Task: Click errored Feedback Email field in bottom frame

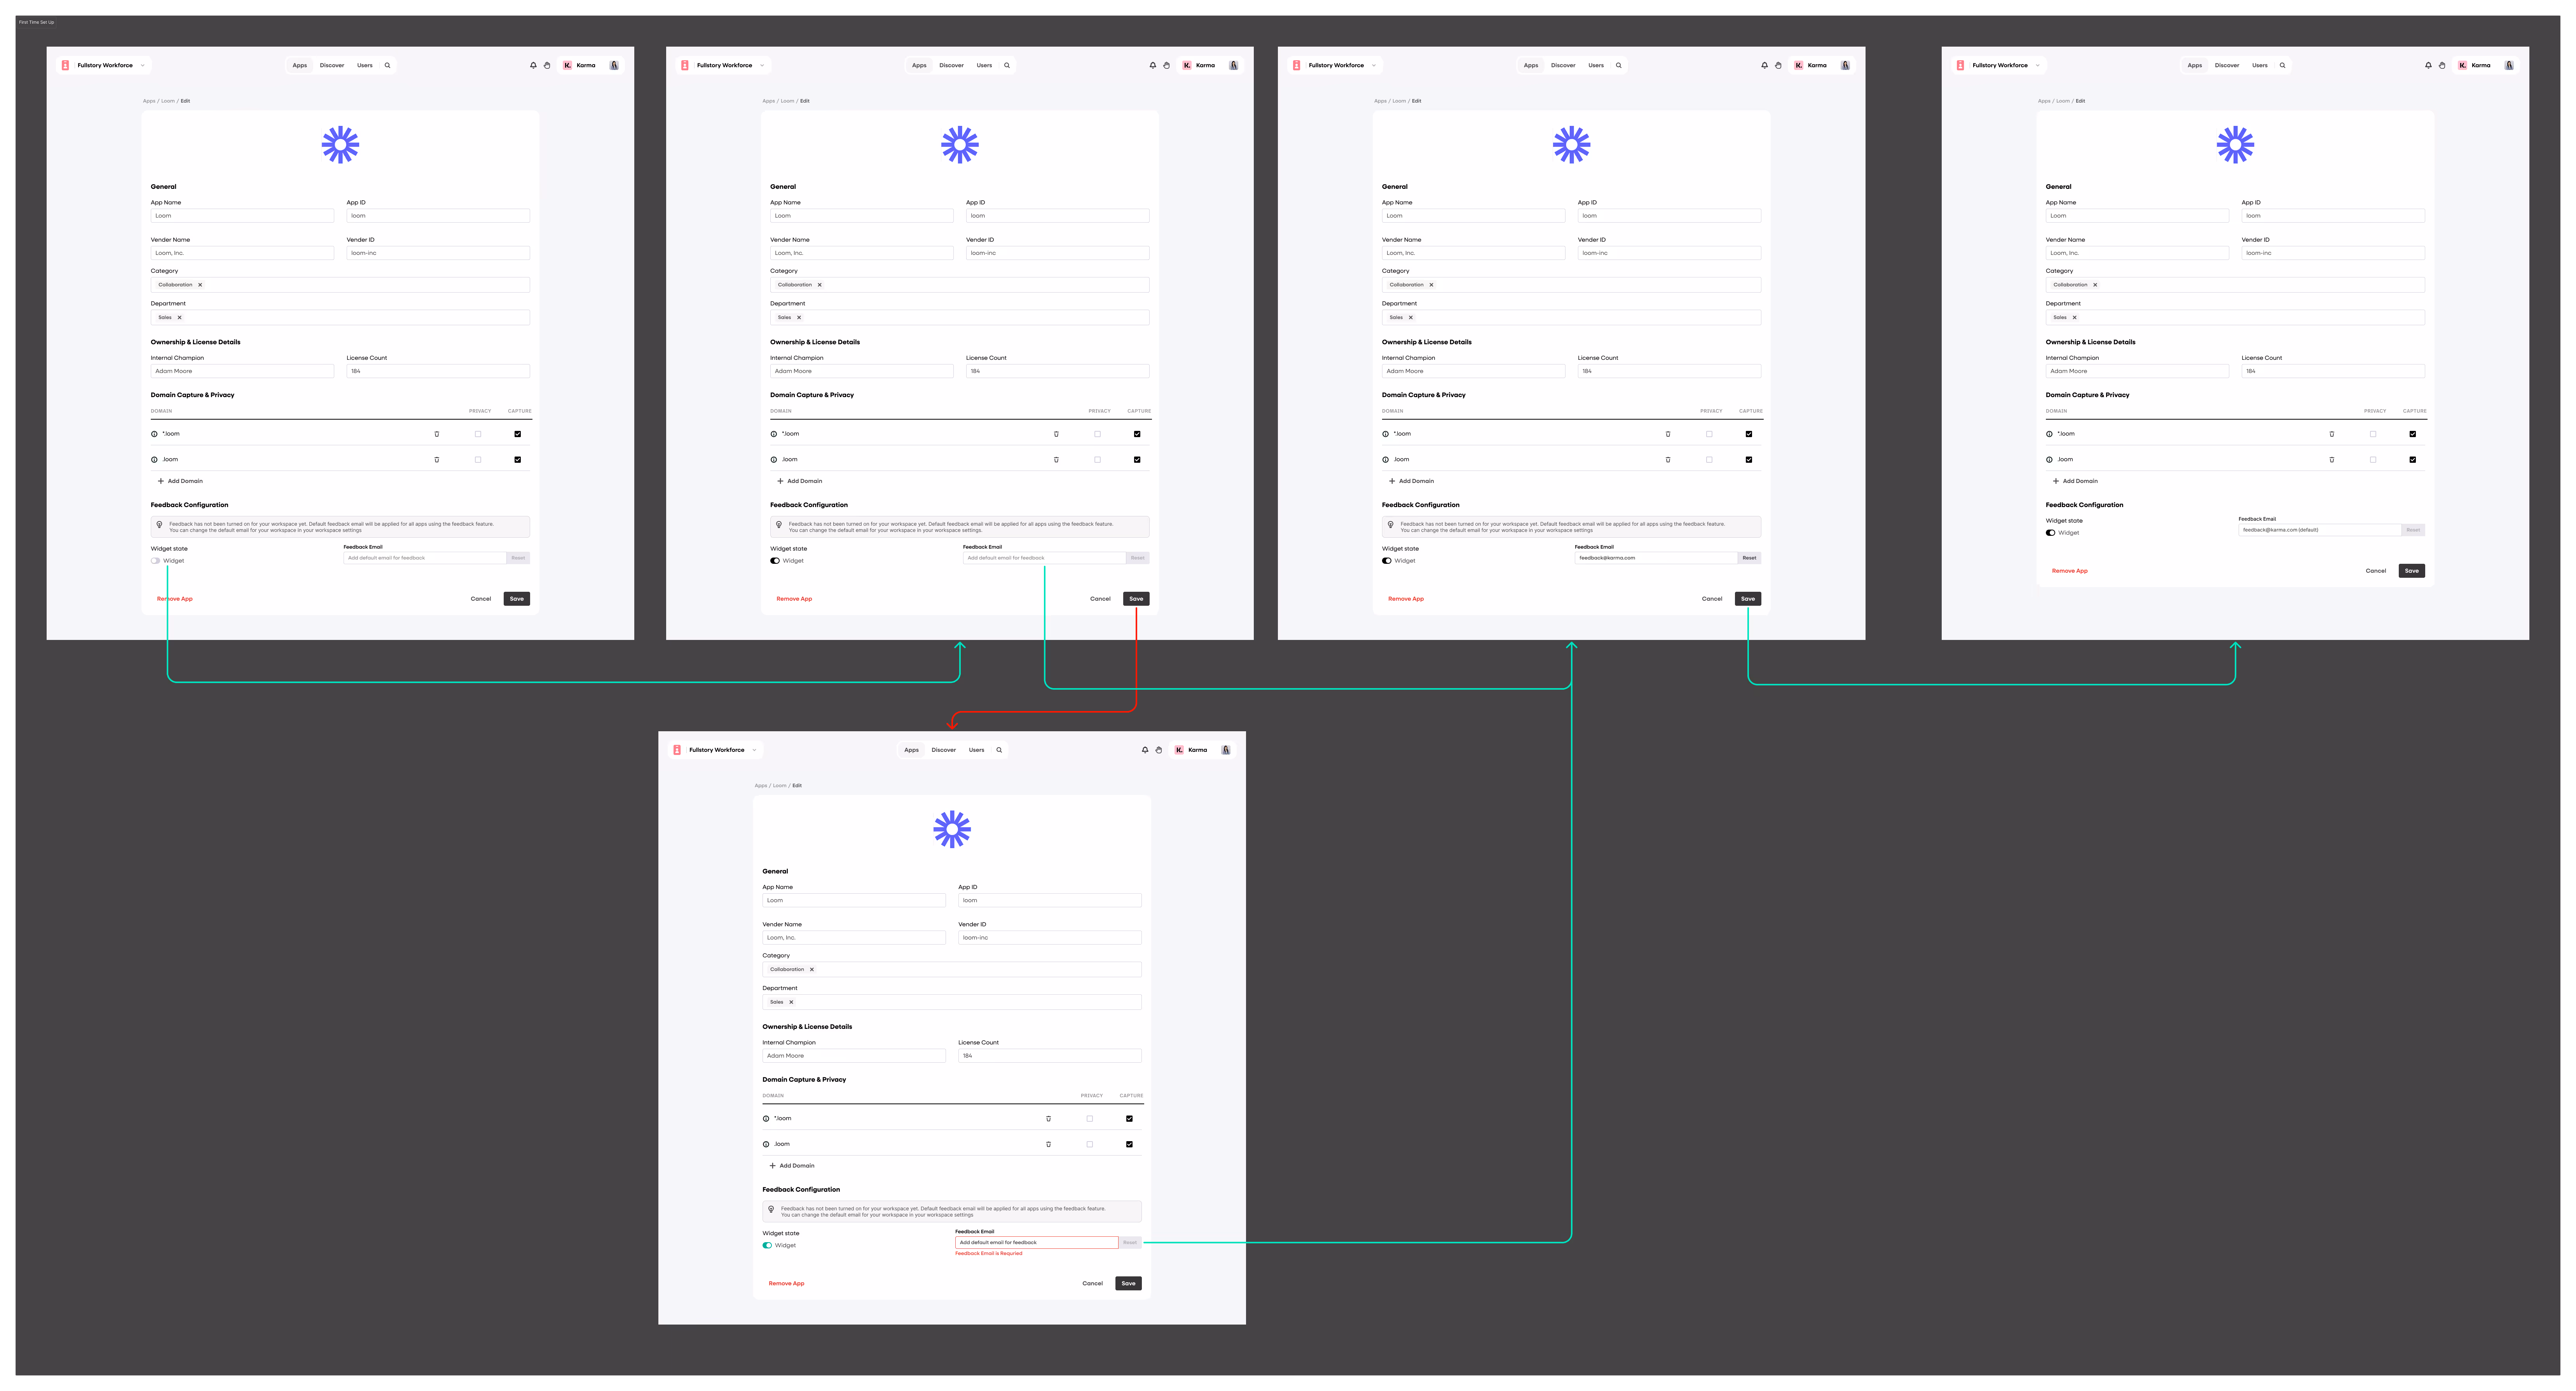Action: click(x=1036, y=1242)
